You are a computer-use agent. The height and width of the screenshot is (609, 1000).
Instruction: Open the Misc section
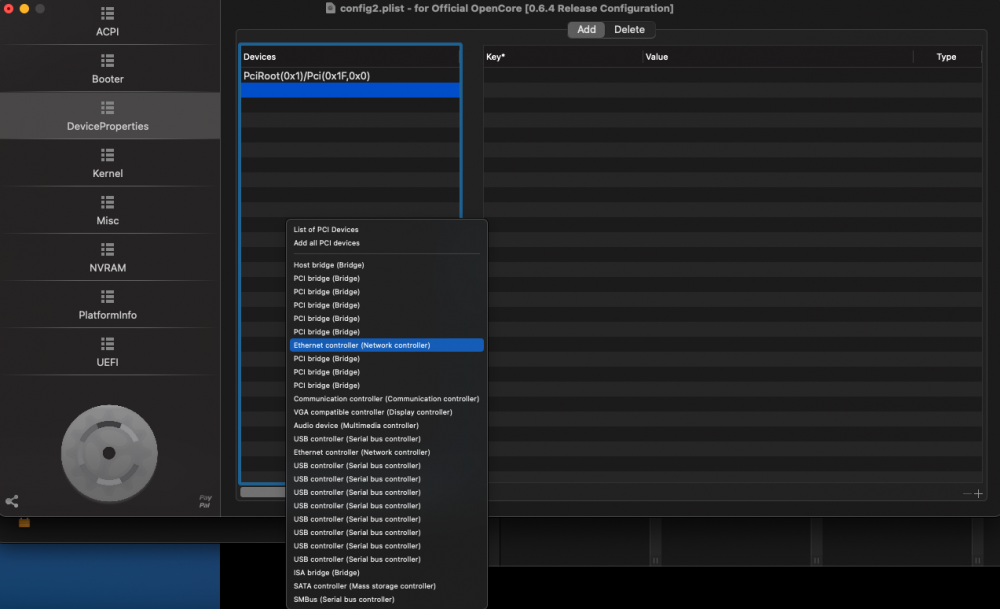(x=107, y=210)
